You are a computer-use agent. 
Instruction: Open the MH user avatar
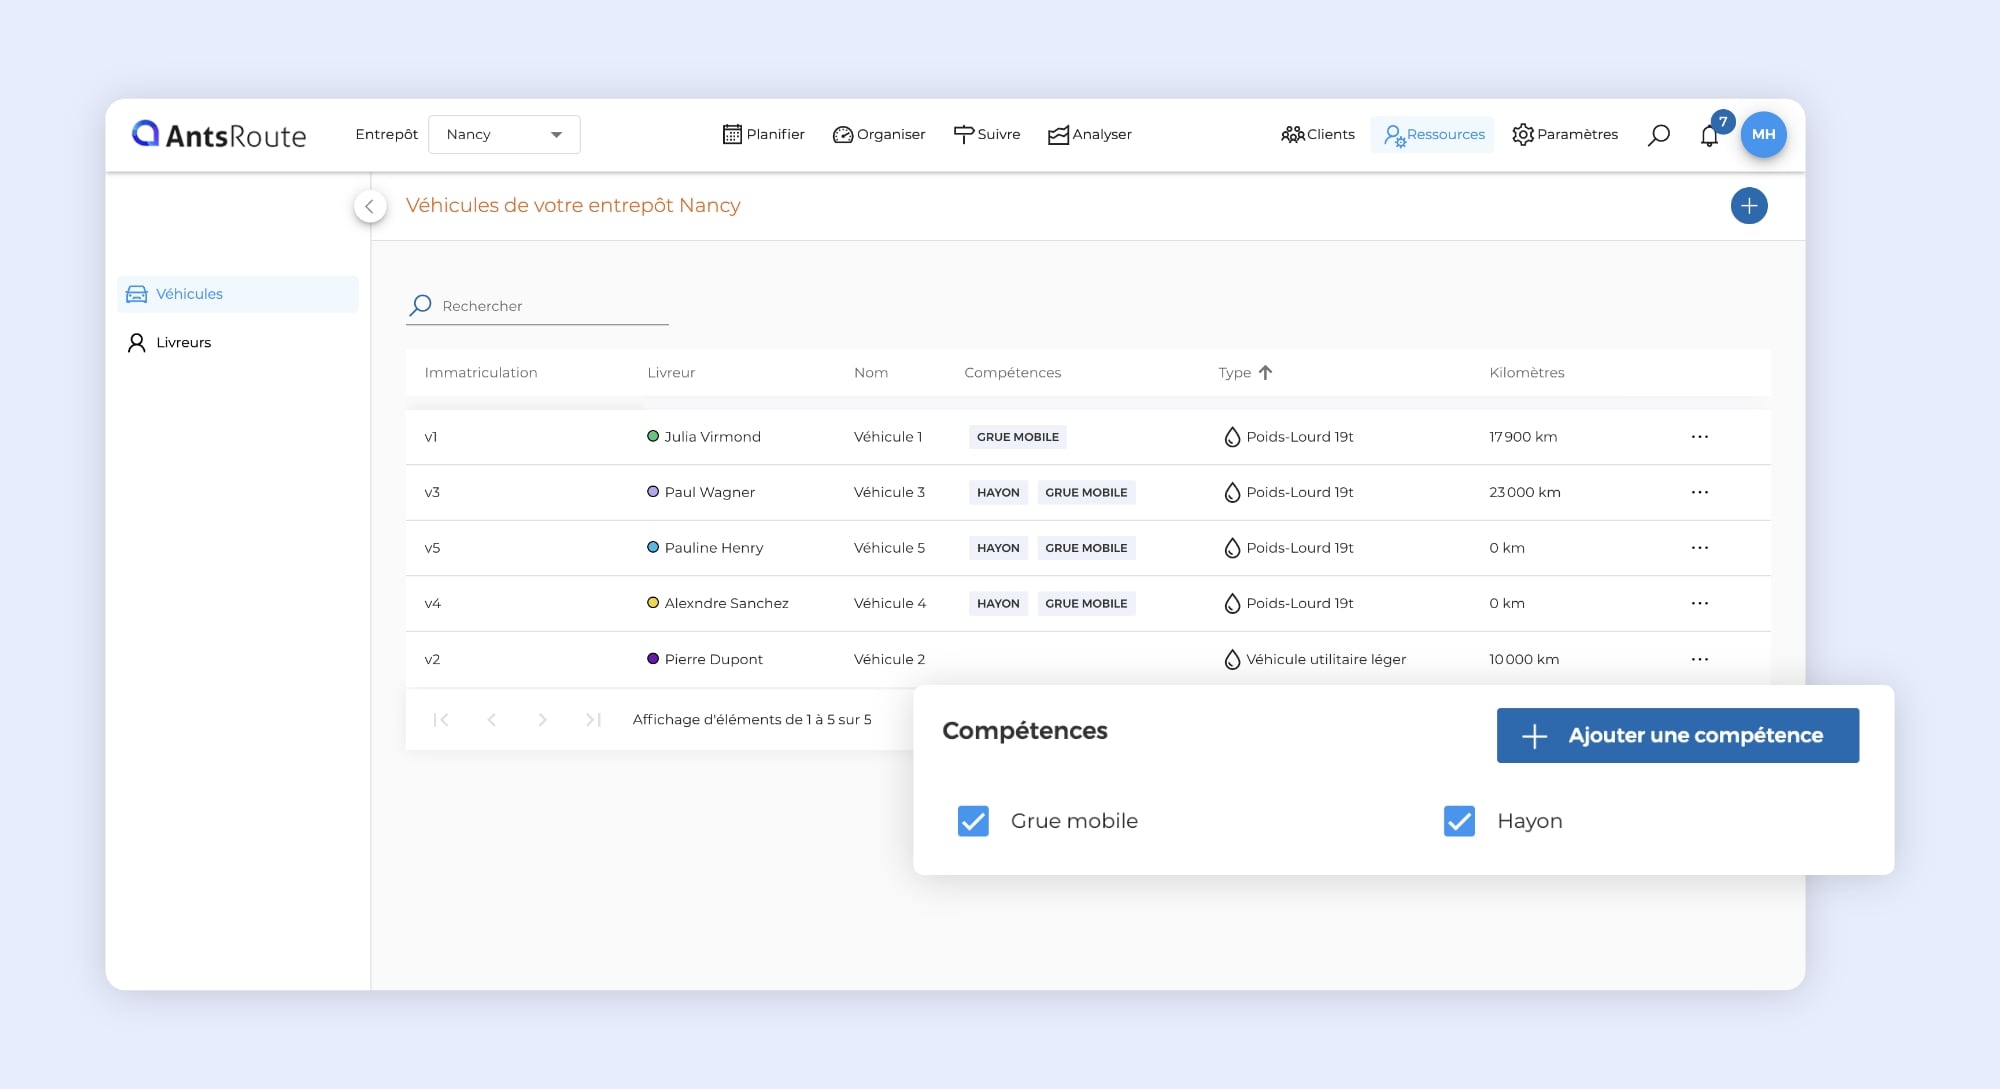point(1763,134)
